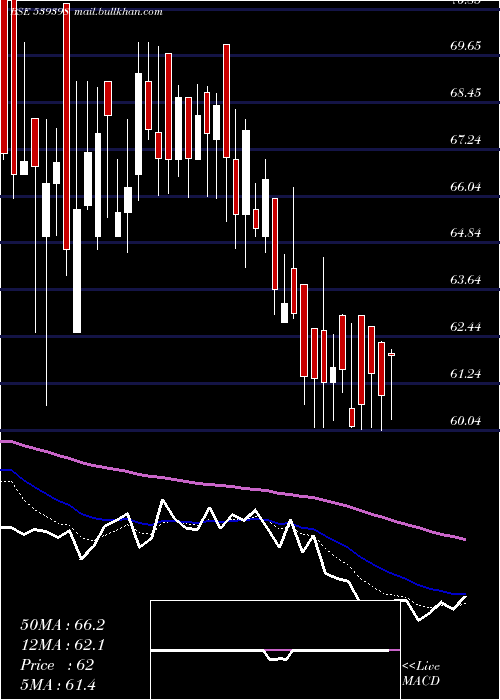Viewport: 500px width, 700px height.
Task: Click the 61.24 price axis label
Action: pos(466,374)
